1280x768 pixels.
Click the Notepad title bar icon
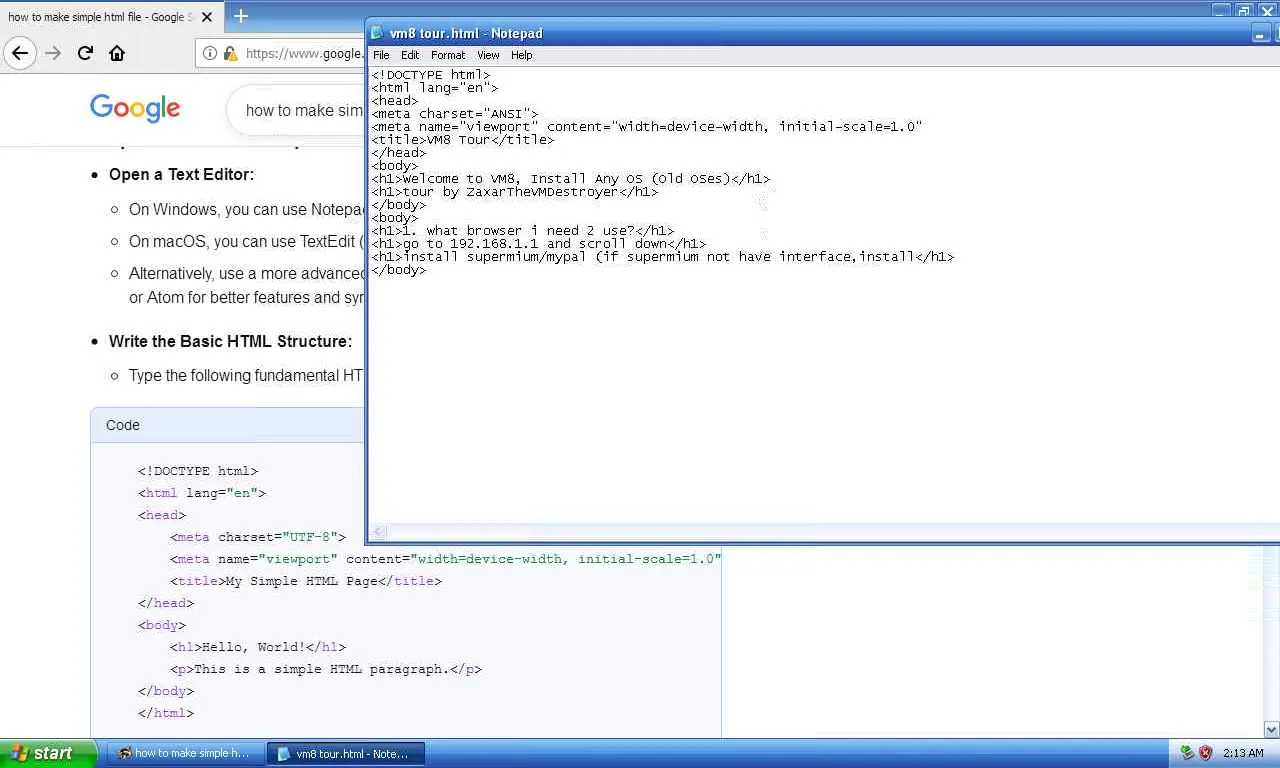coord(377,33)
